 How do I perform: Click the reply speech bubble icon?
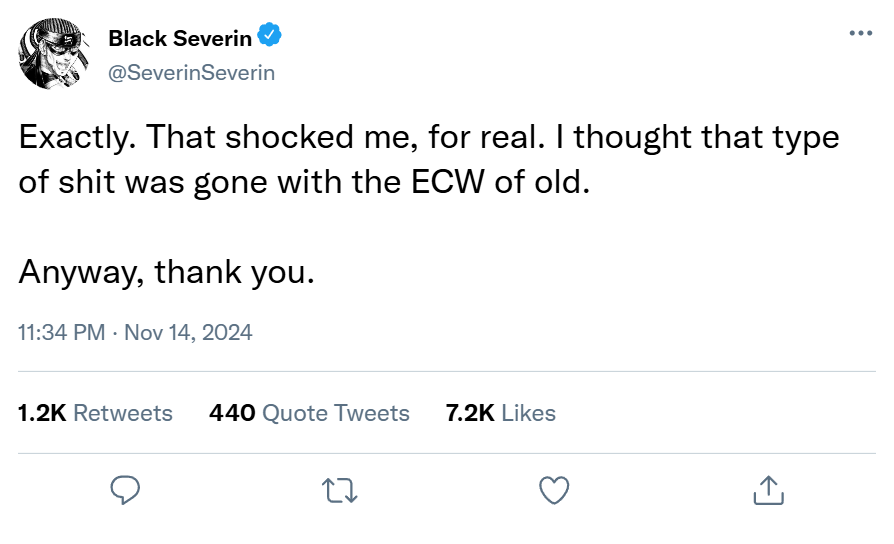124,489
